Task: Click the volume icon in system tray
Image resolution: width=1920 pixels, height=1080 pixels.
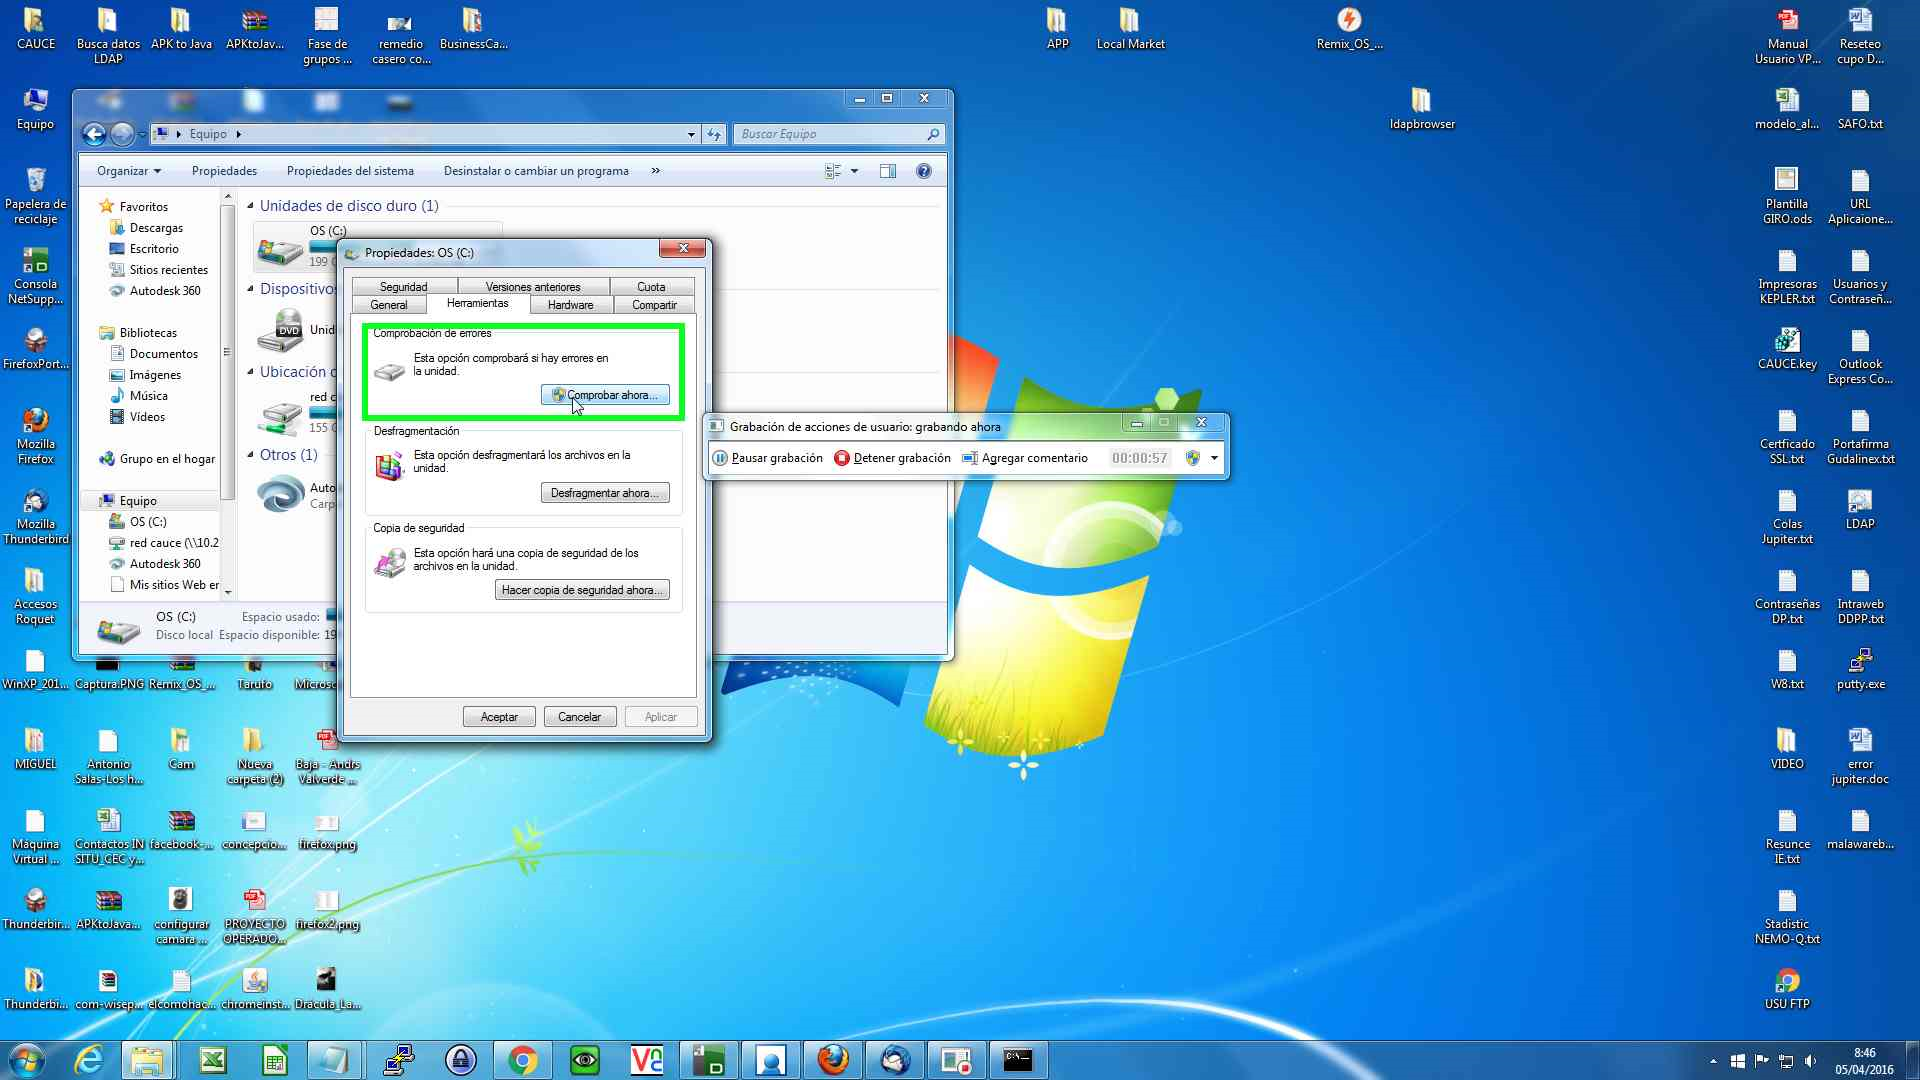Action: (x=1810, y=1061)
